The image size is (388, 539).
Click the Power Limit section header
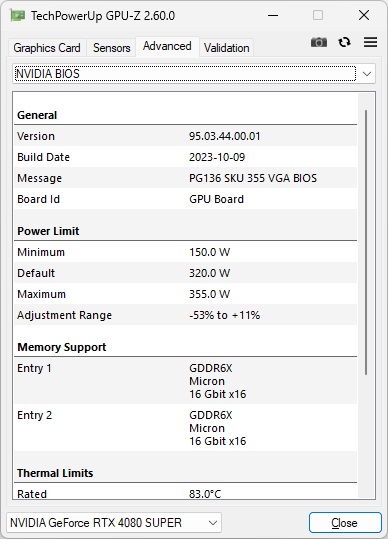48,231
